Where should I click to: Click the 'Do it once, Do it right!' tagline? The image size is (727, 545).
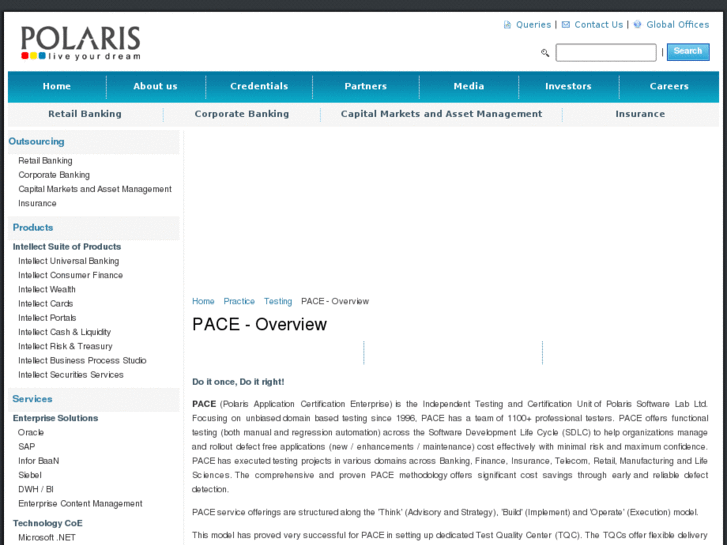click(x=238, y=382)
